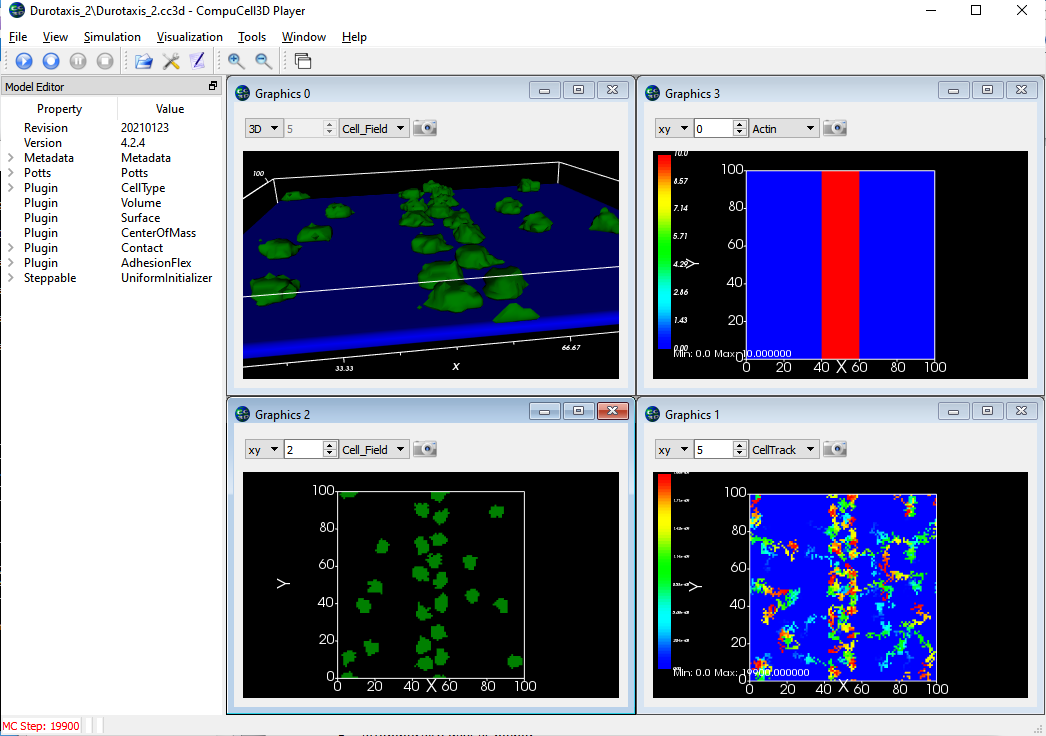
Task: Float the Model Editor panel
Action: point(212,87)
